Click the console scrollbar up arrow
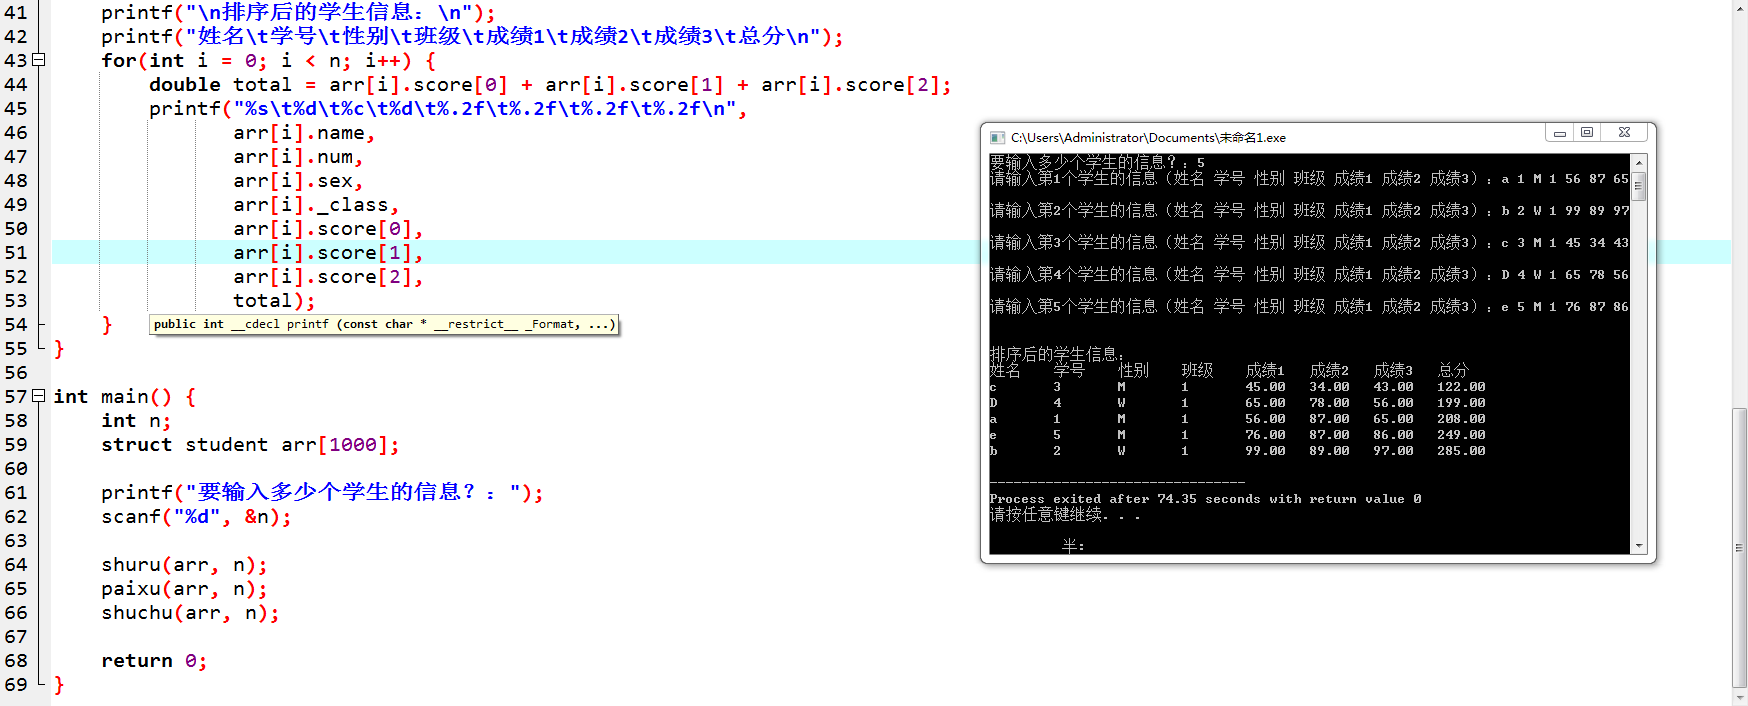This screenshot has height=706, width=1748. pos(1639,162)
